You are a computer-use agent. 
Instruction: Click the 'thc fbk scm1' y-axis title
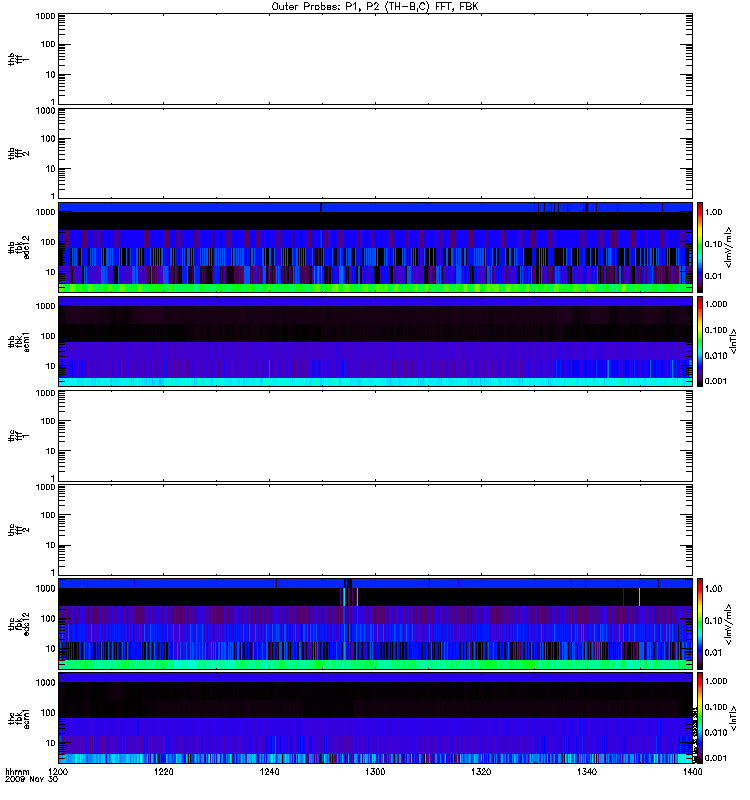tap(19, 717)
